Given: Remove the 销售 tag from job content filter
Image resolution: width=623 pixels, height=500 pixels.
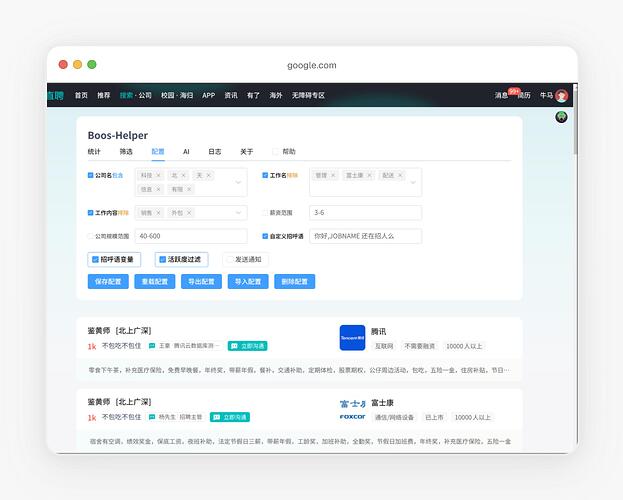Looking at the screenshot, I should click(x=158, y=213).
